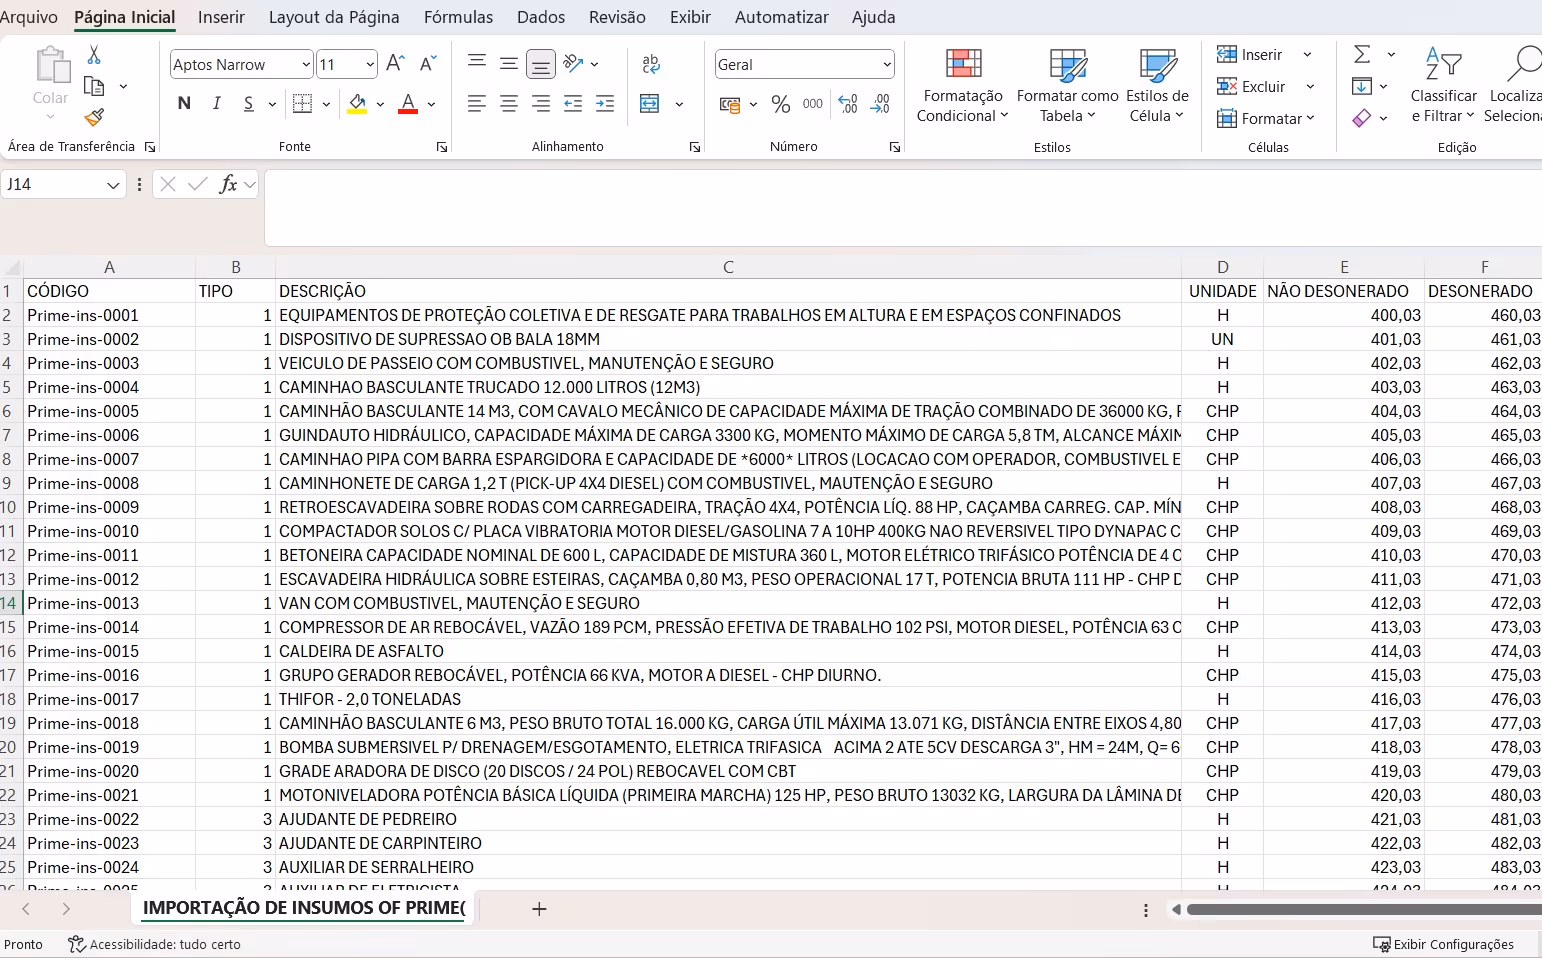Apply borders with the borders icon
This screenshot has width=1542, height=958.
coord(302,103)
